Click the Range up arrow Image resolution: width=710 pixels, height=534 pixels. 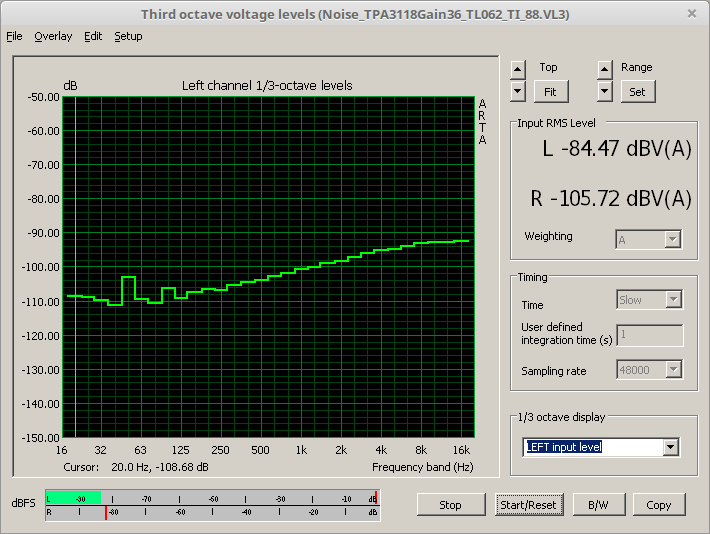(x=604, y=69)
